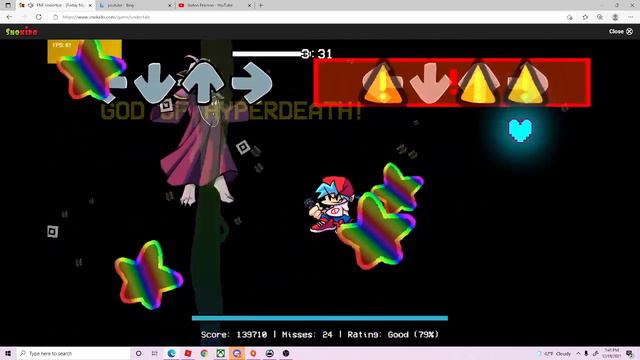Open a new browser tab with the plus button

(x=261, y=5)
